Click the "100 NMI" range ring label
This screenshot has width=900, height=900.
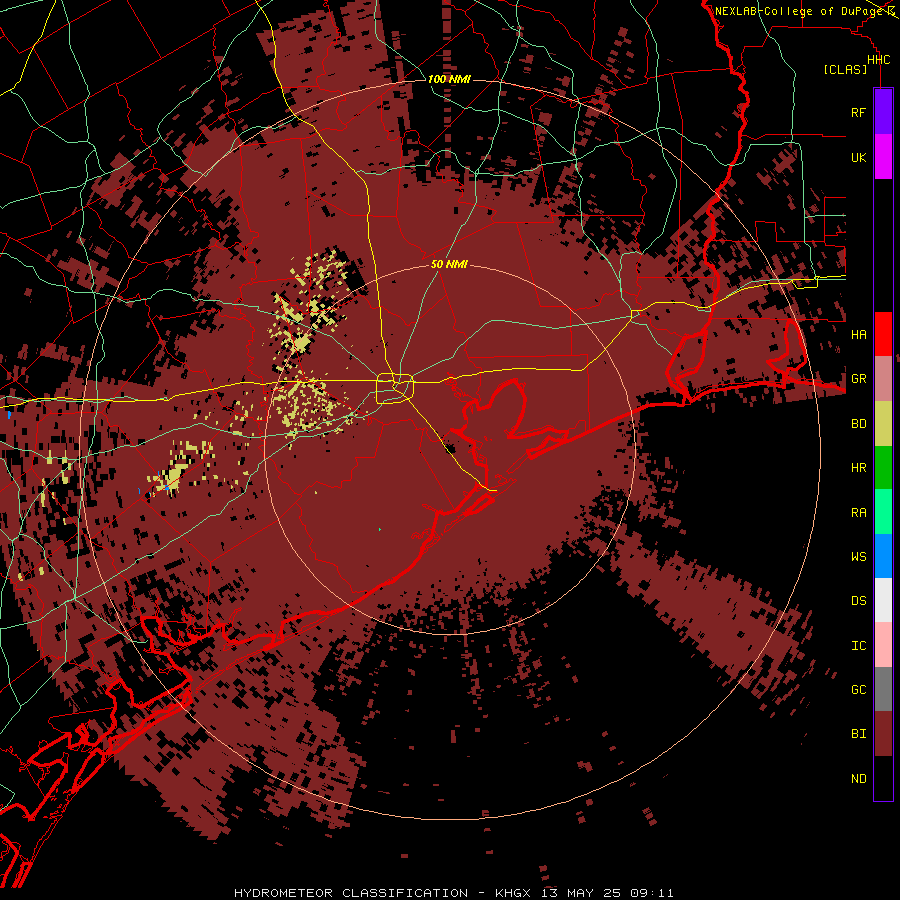pos(449,79)
